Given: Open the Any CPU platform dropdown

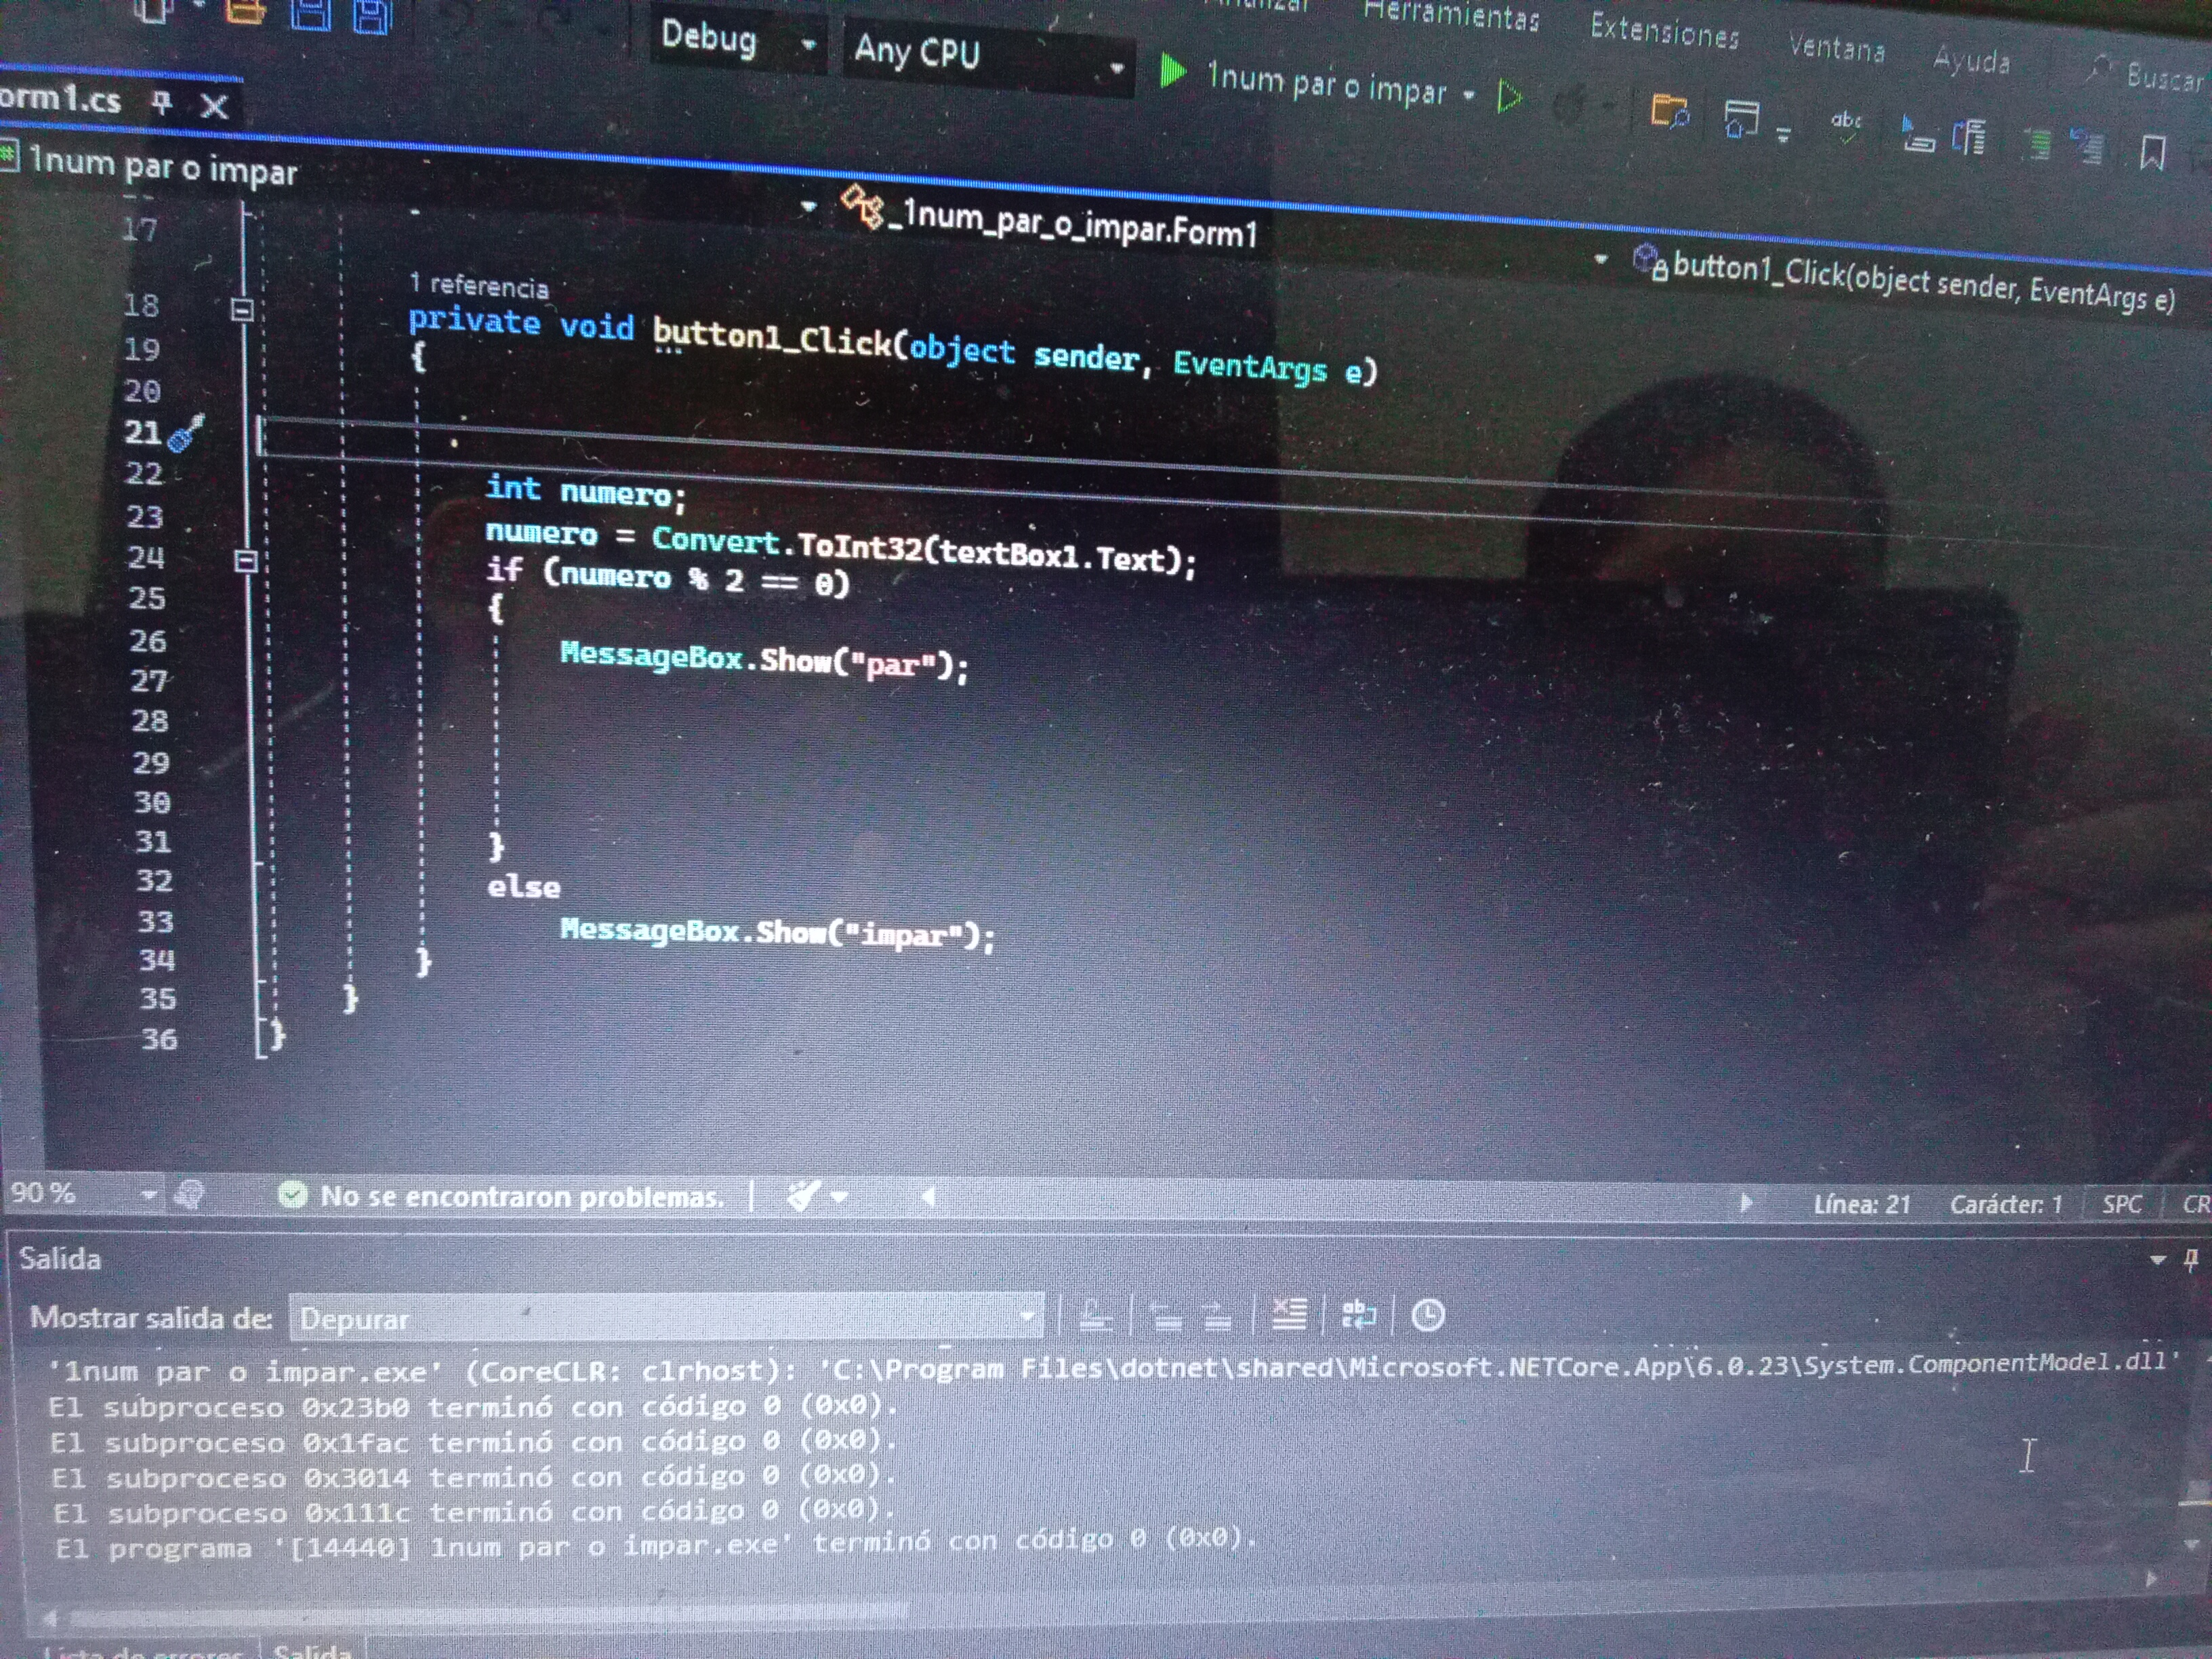Looking at the screenshot, I should point(1116,68).
